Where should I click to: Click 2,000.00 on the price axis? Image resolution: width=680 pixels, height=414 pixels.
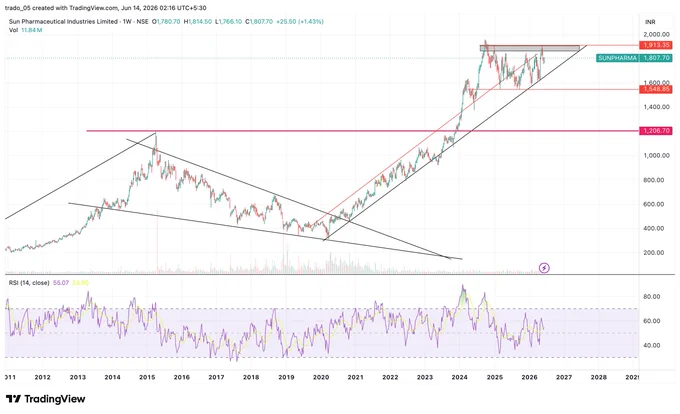(656, 34)
